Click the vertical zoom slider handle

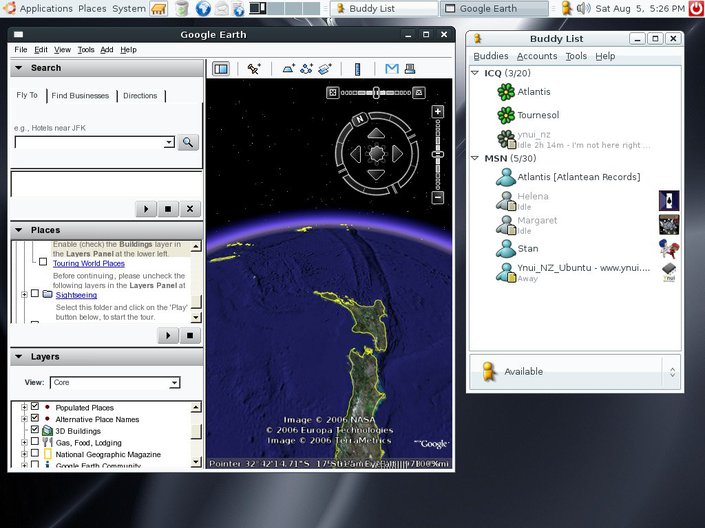pyautogui.click(x=437, y=154)
